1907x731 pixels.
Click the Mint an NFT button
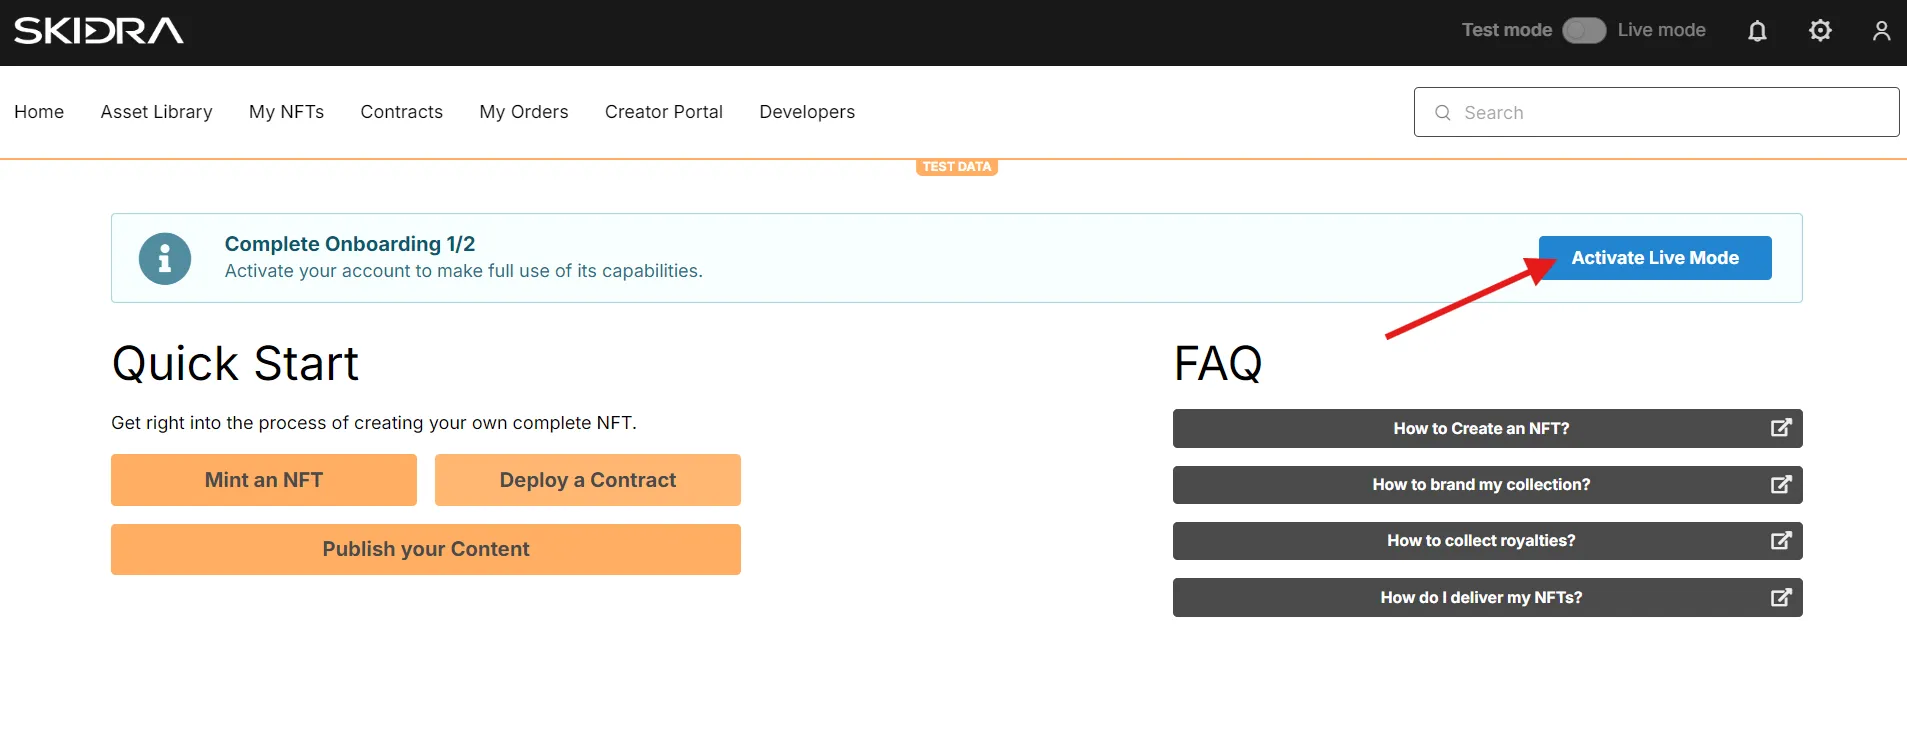click(x=264, y=480)
